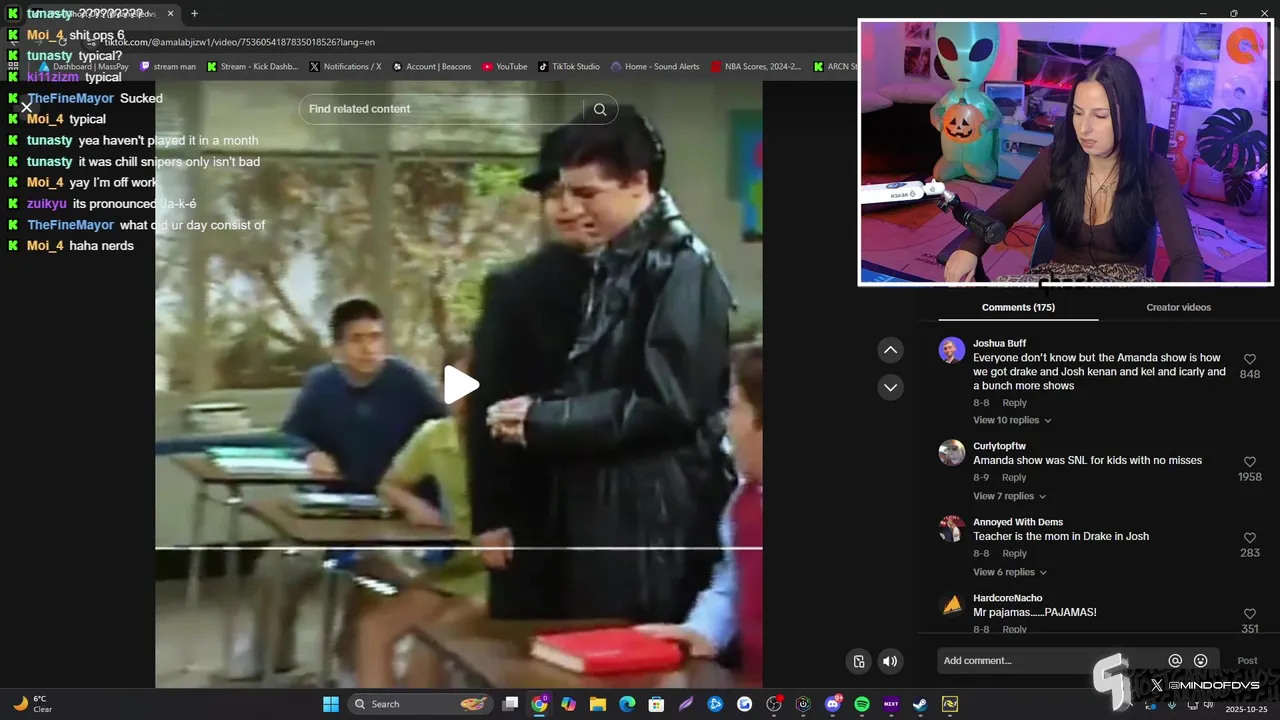Click the taskbar Search box
This screenshot has width=1280, height=720.
pos(421,704)
